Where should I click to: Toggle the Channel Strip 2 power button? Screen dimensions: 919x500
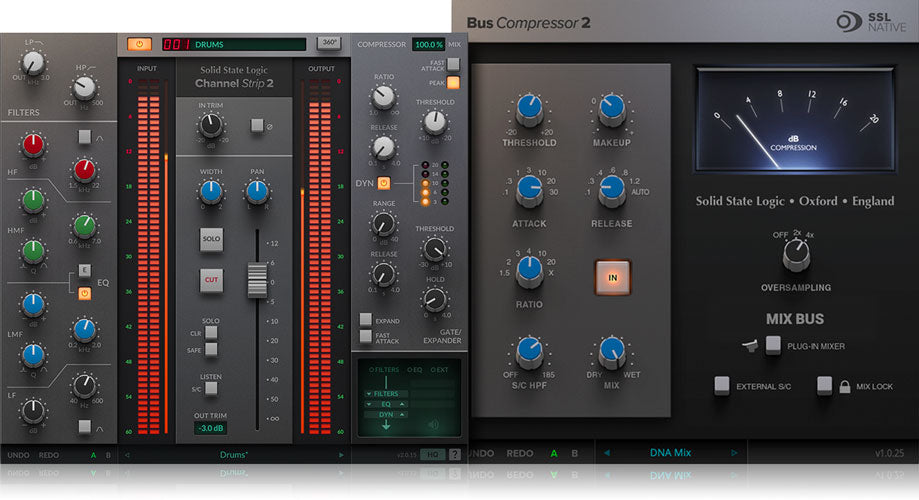tap(139, 44)
